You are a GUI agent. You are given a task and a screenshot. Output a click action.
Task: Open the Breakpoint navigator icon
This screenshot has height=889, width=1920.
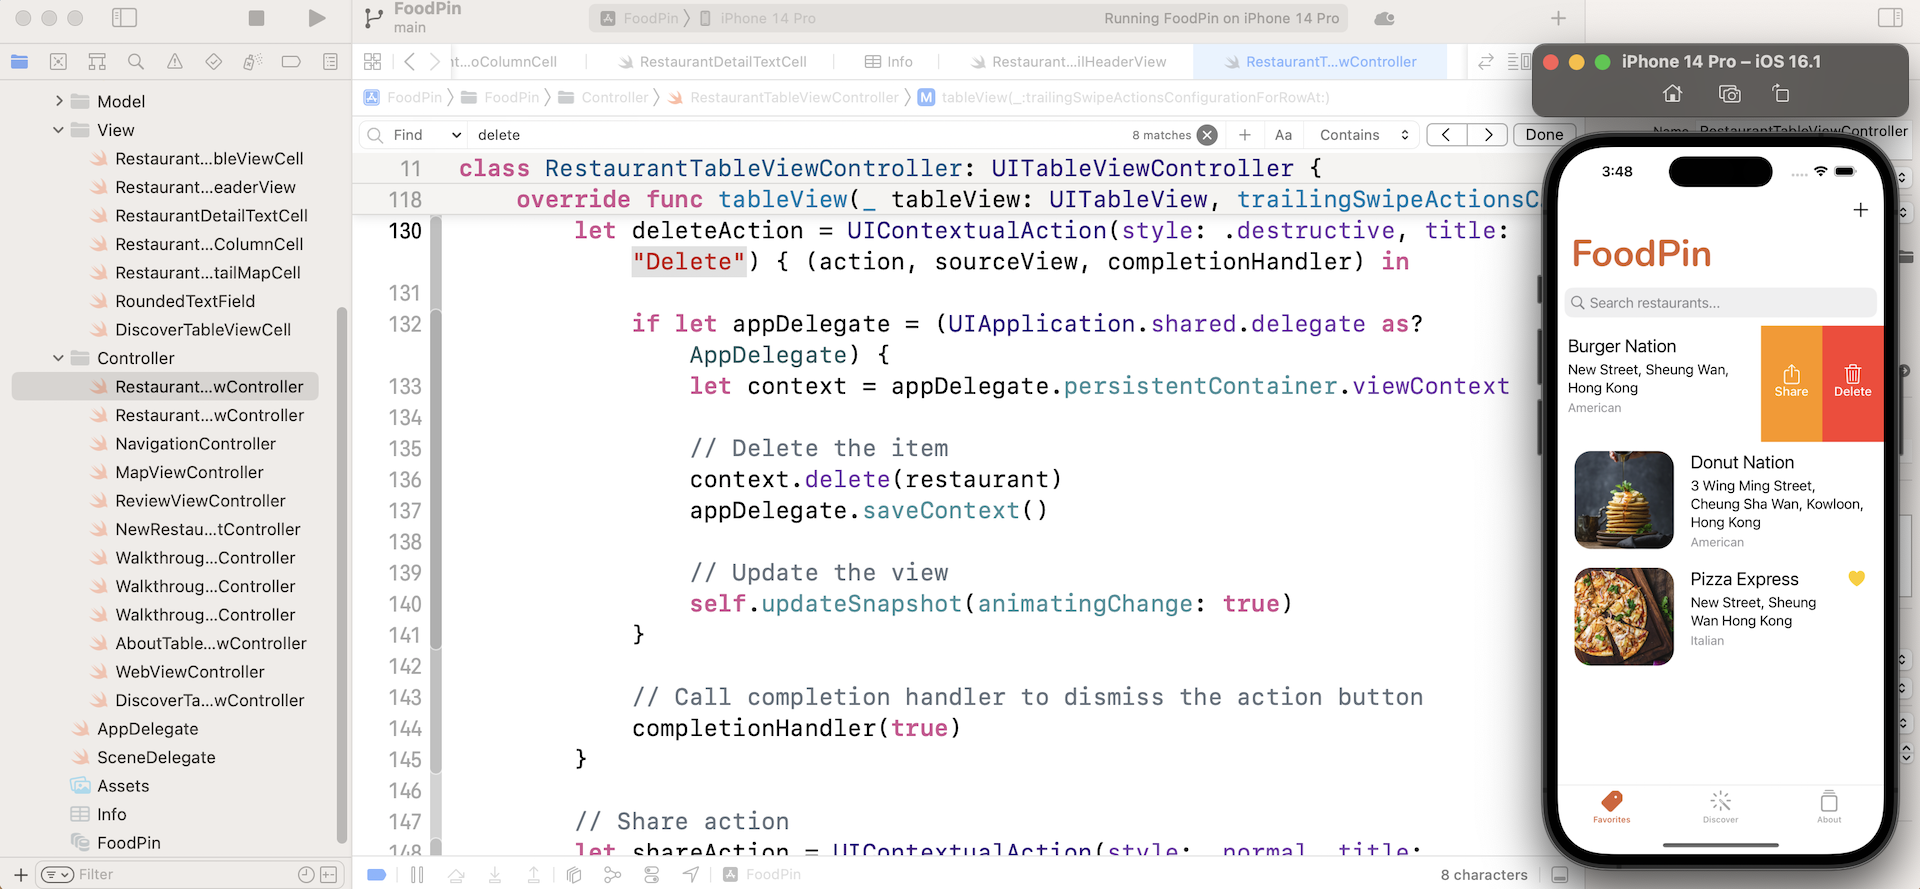pyautogui.click(x=291, y=62)
